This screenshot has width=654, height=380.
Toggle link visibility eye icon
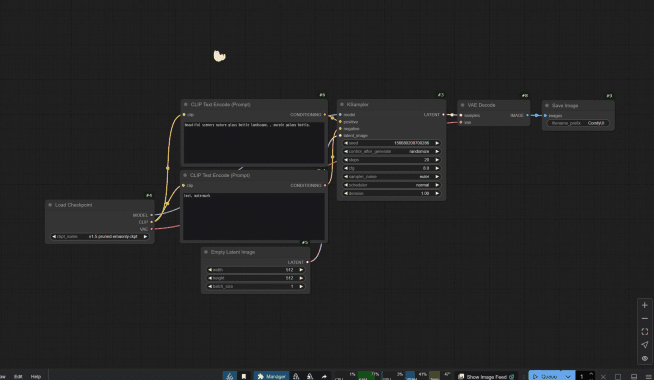pos(644,358)
